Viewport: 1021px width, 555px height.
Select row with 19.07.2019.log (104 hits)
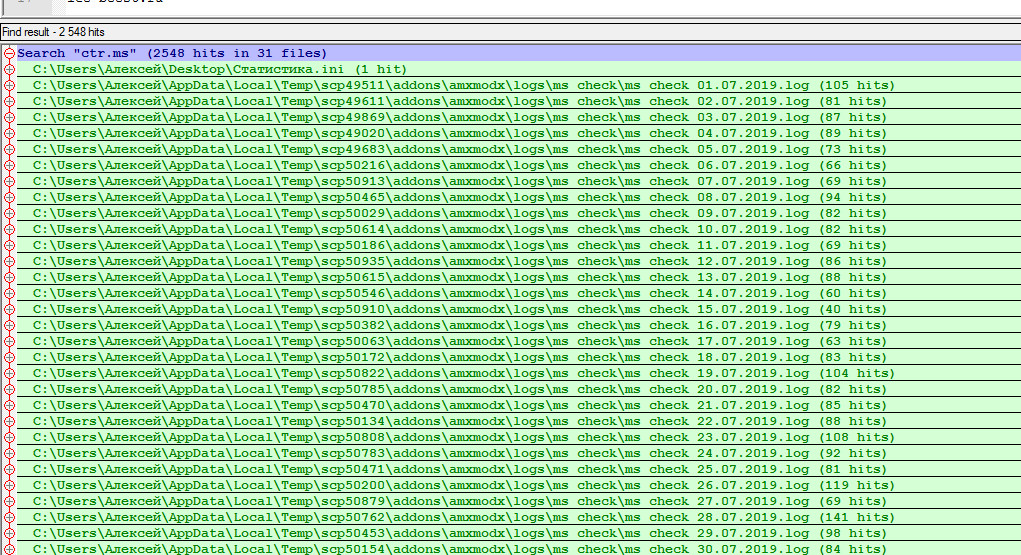[518, 374]
